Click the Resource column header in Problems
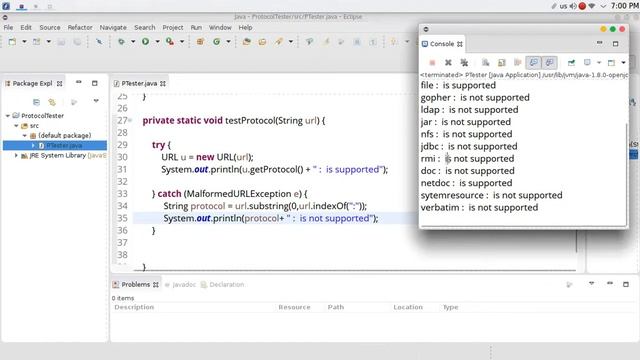640x360 pixels. [x=294, y=307]
